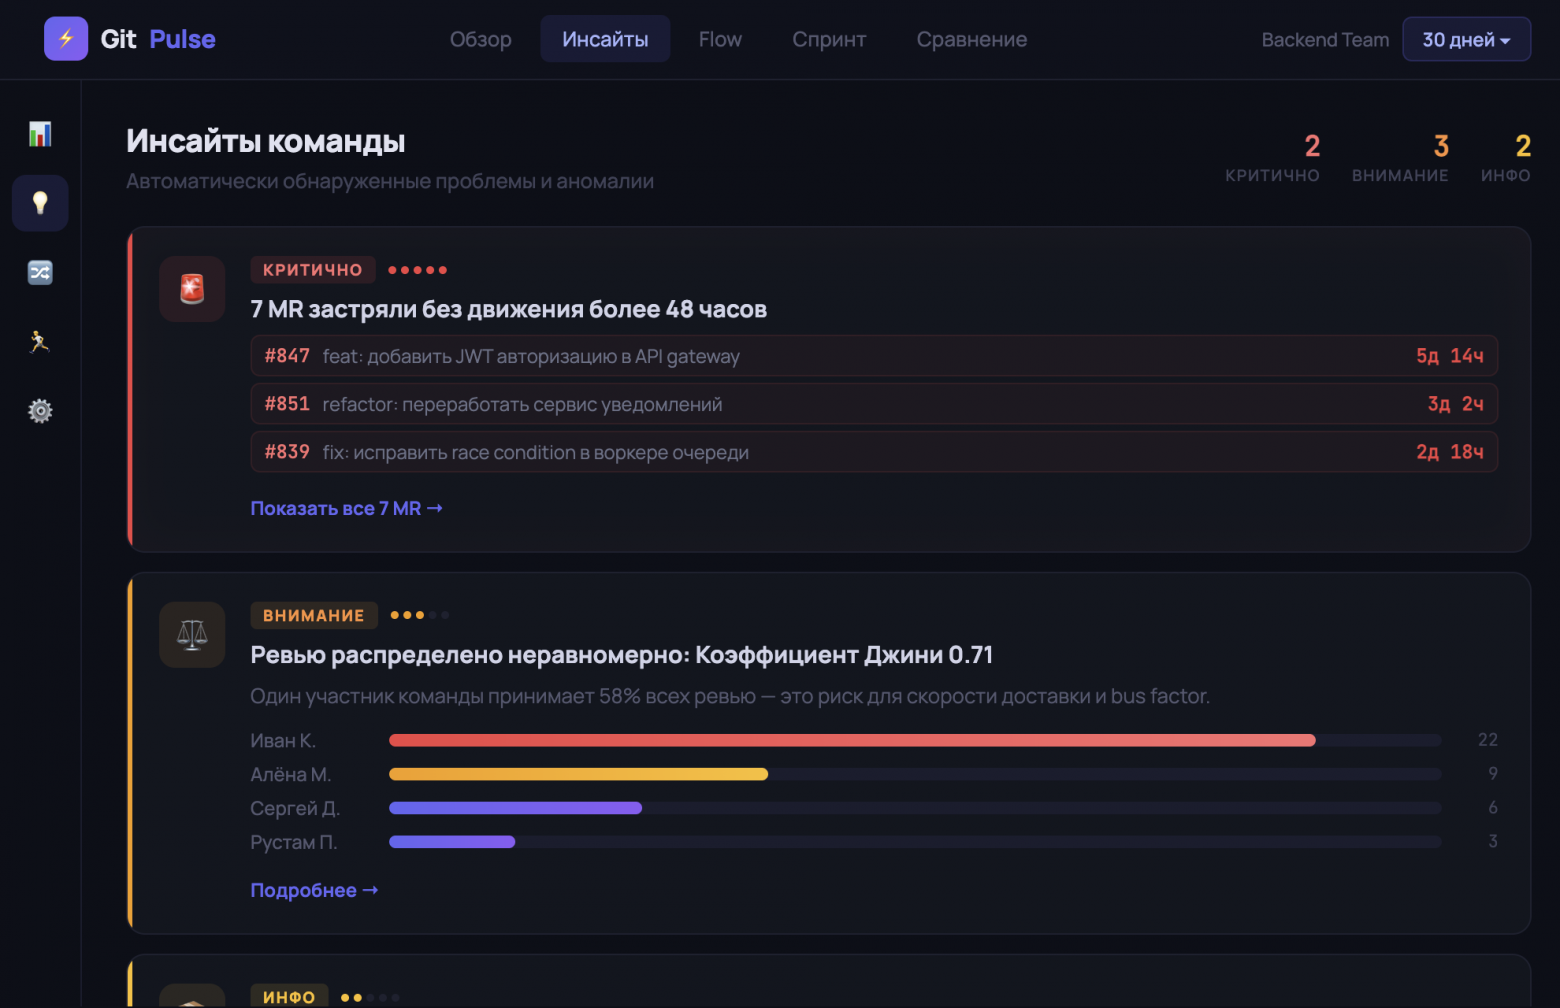Click the Рустам П. name label
This screenshot has width=1560, height=1008.
tap(294, 843)
